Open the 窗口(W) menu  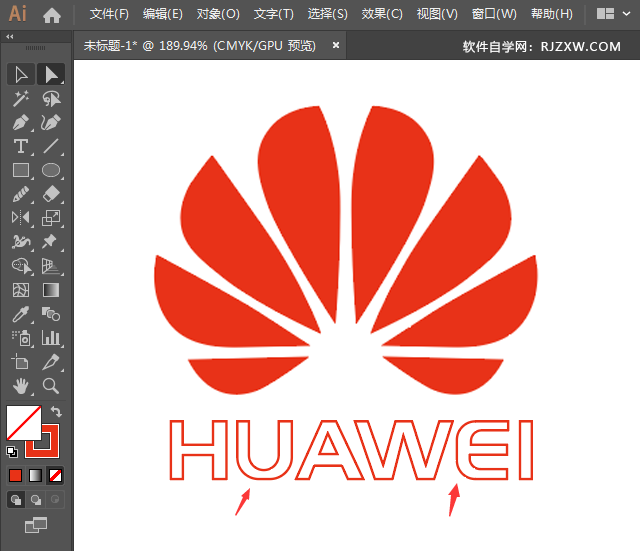coord(494,14)
